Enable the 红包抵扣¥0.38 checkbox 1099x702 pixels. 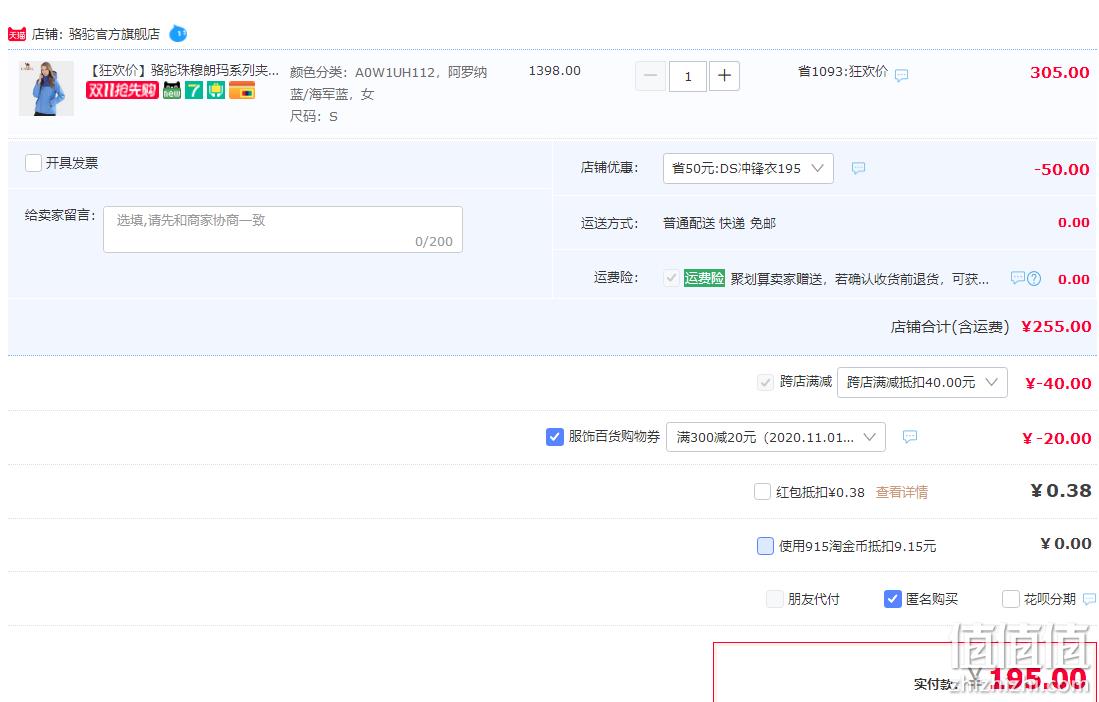coord(763,491)
